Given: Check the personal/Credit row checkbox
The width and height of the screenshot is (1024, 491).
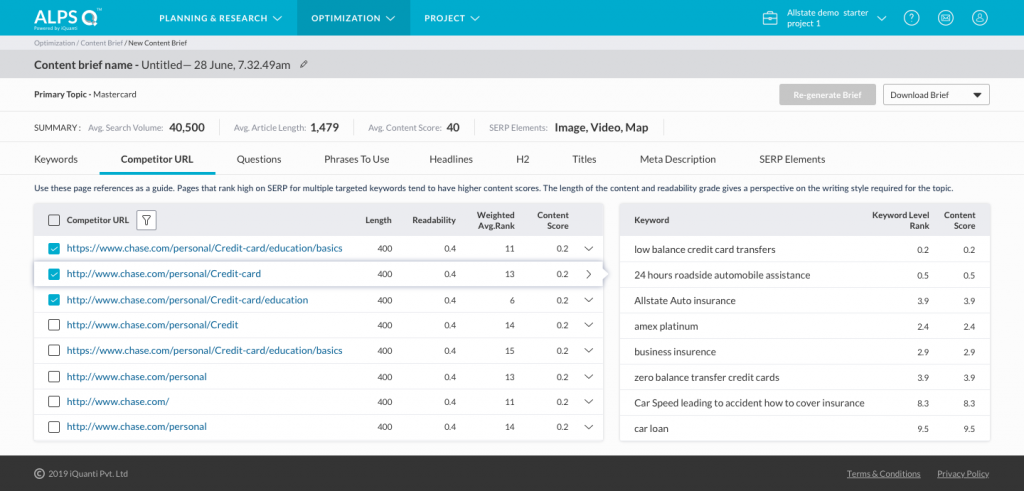Looking at the screenshot, I should pyautogui.click(x=54, y=325).
